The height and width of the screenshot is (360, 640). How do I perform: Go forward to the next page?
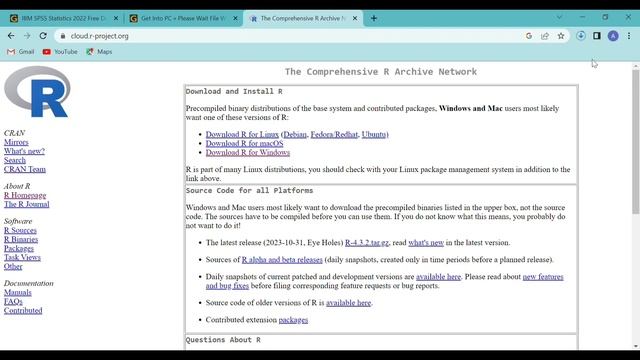[27, 36]
